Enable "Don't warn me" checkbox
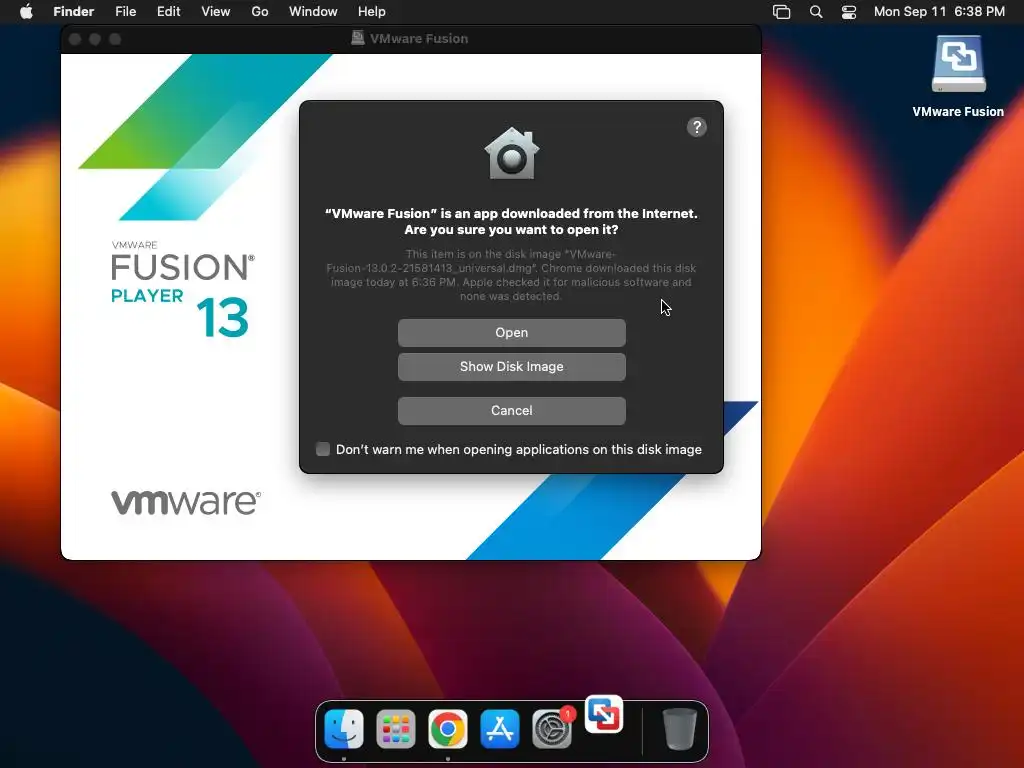Image resolution: width=1024 pixels, height=768 pixels. click(323, 449)
